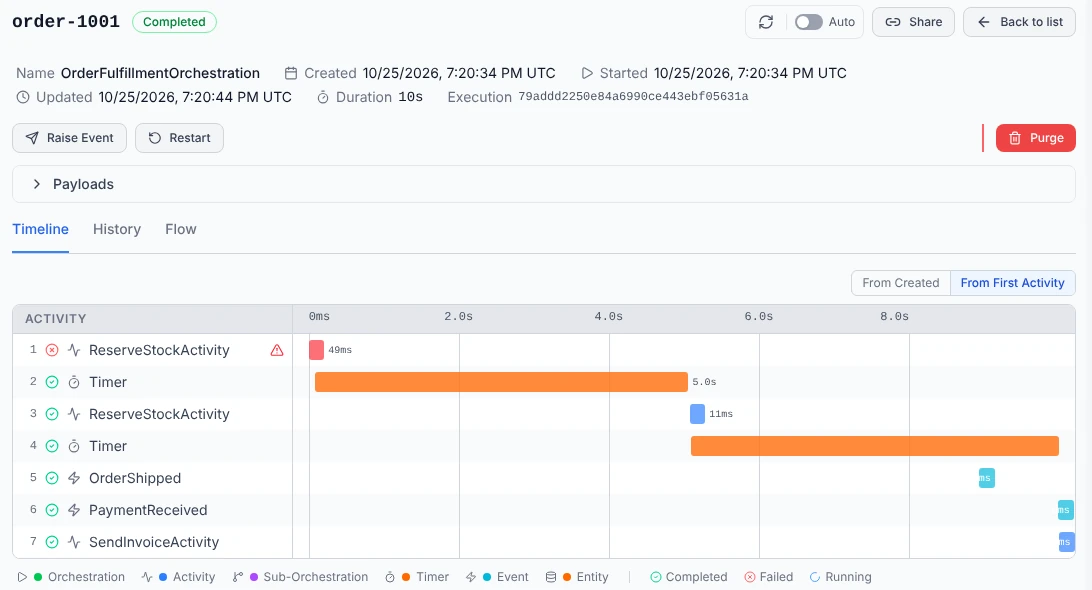Click the orange Entity legend dot
This screenshot has width=1092, height=590.
click(x=567, y=577)
